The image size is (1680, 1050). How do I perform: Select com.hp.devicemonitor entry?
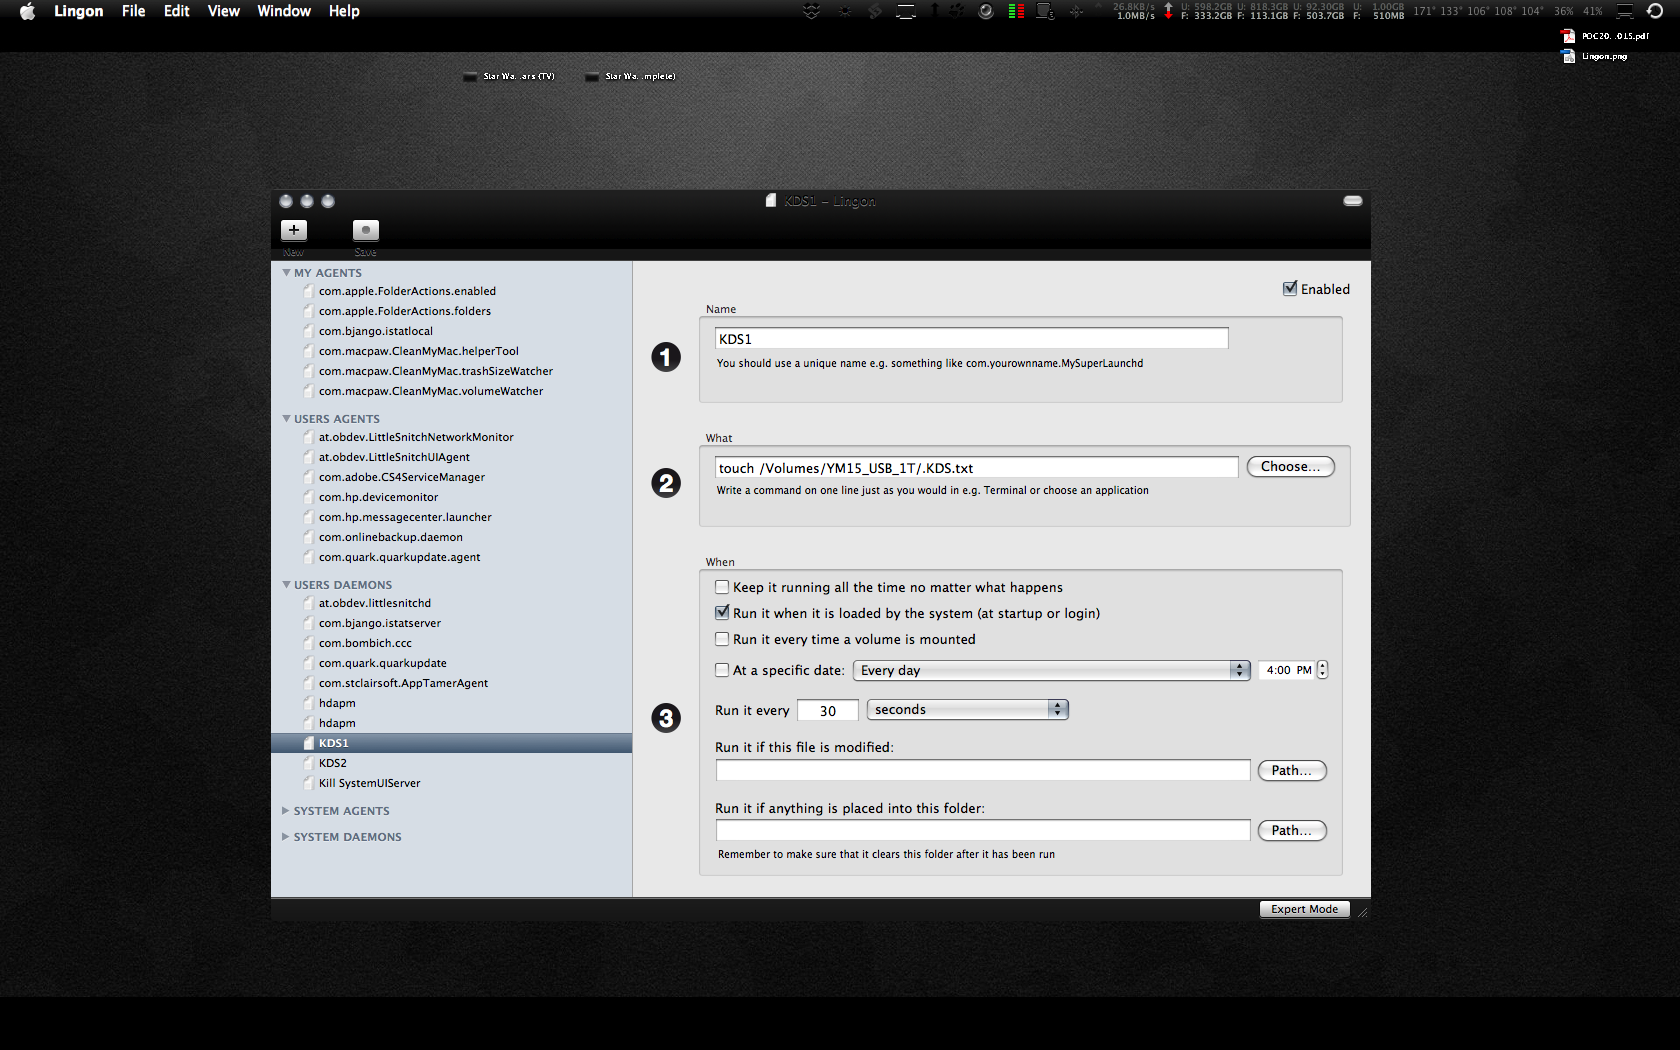tap(452, 497)
